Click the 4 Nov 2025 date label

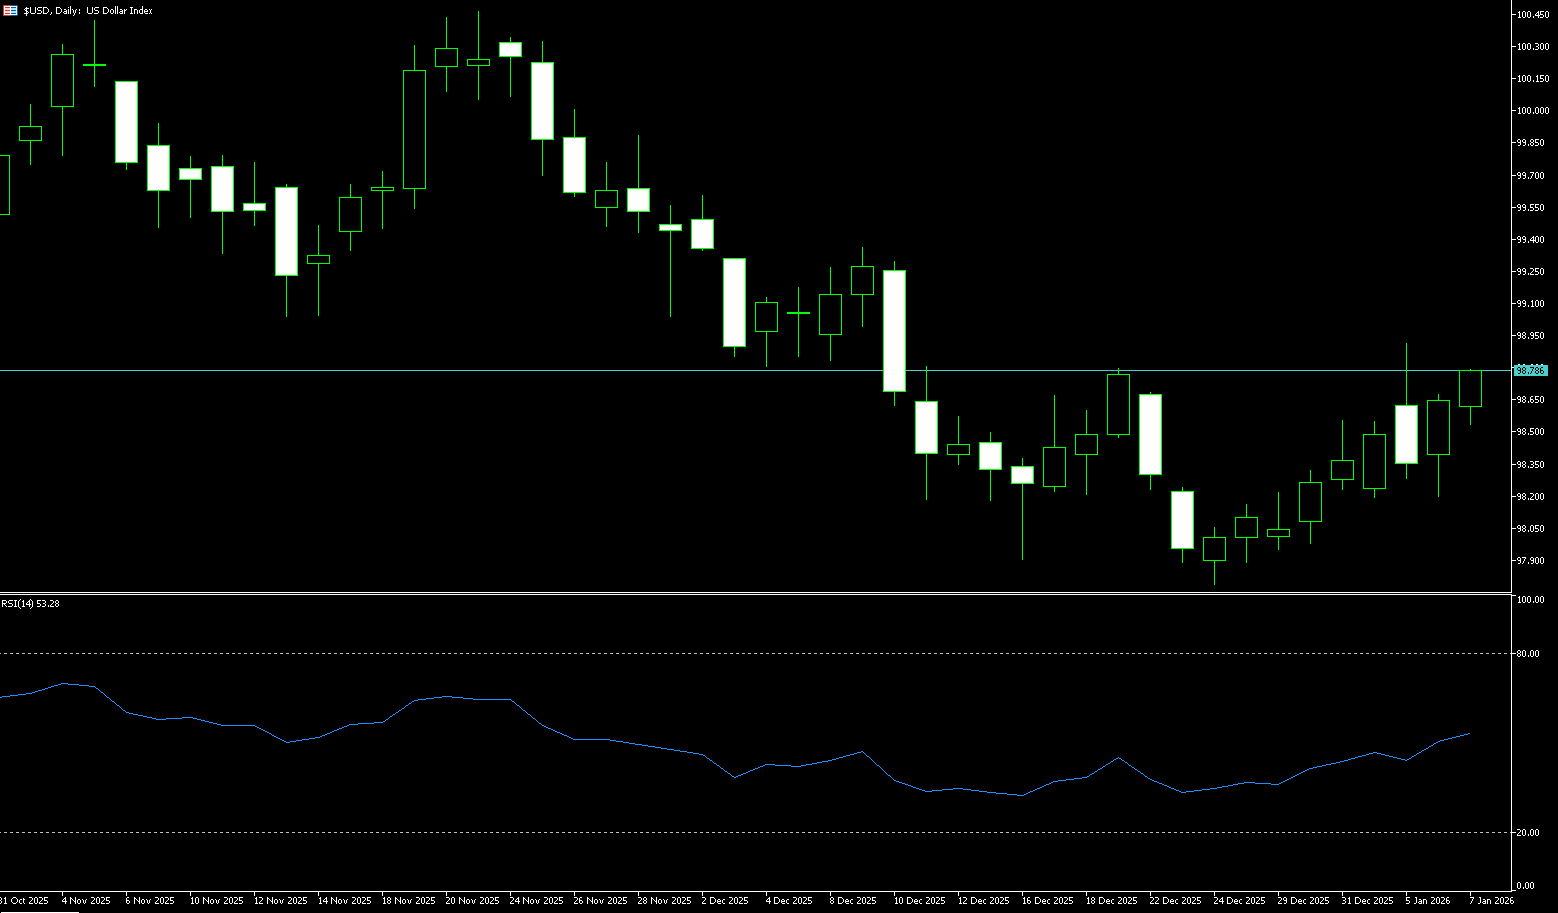pos(86,900)
